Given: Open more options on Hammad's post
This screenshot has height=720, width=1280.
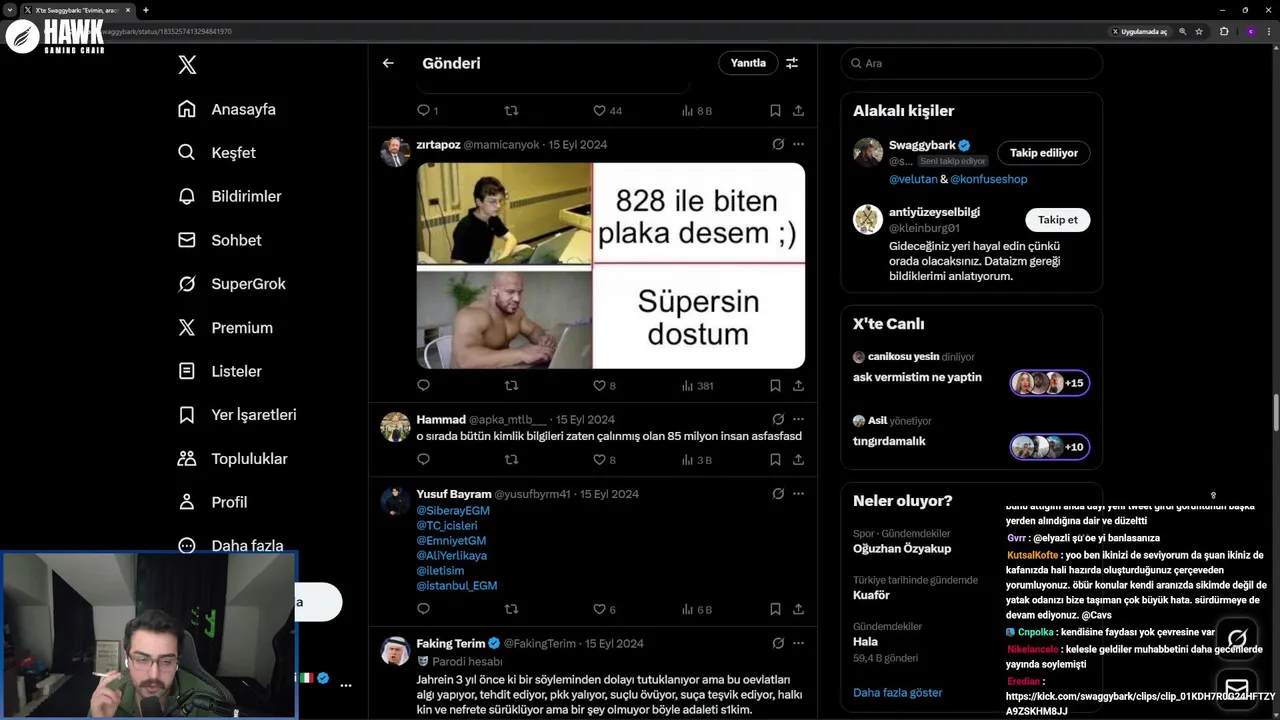Looking at the screenshot, I should coord(798,419).
